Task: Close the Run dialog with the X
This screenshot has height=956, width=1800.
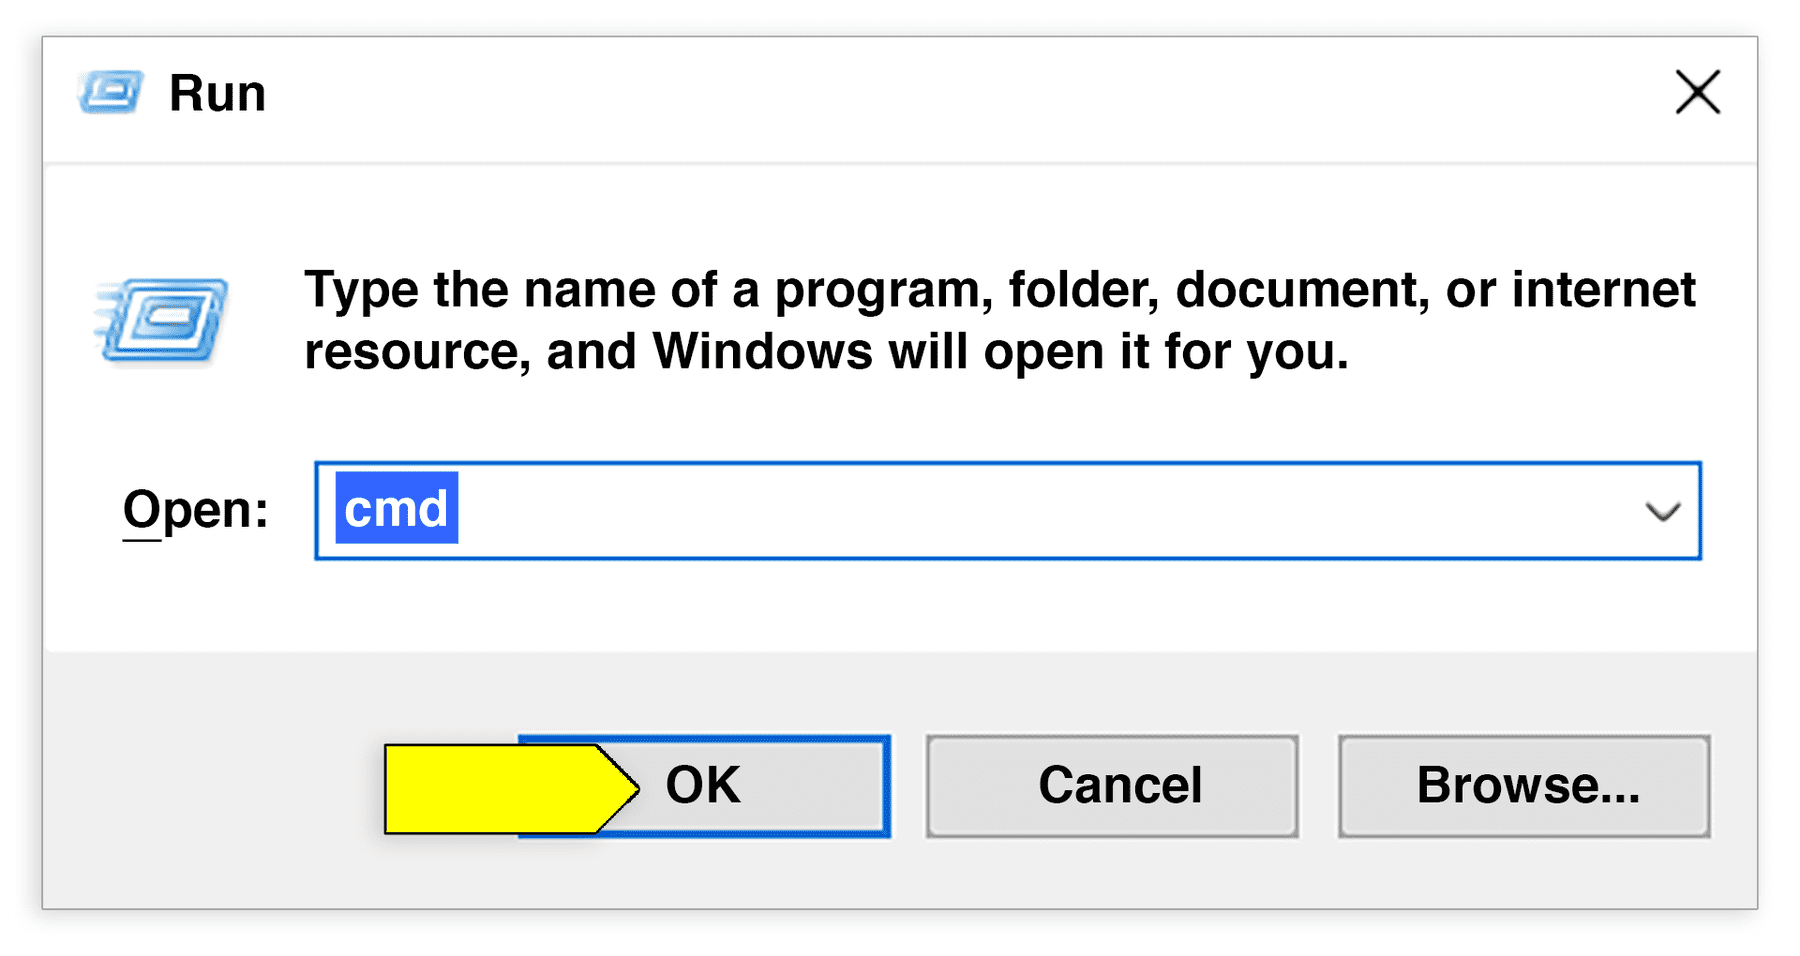Action: point(1697,92)
